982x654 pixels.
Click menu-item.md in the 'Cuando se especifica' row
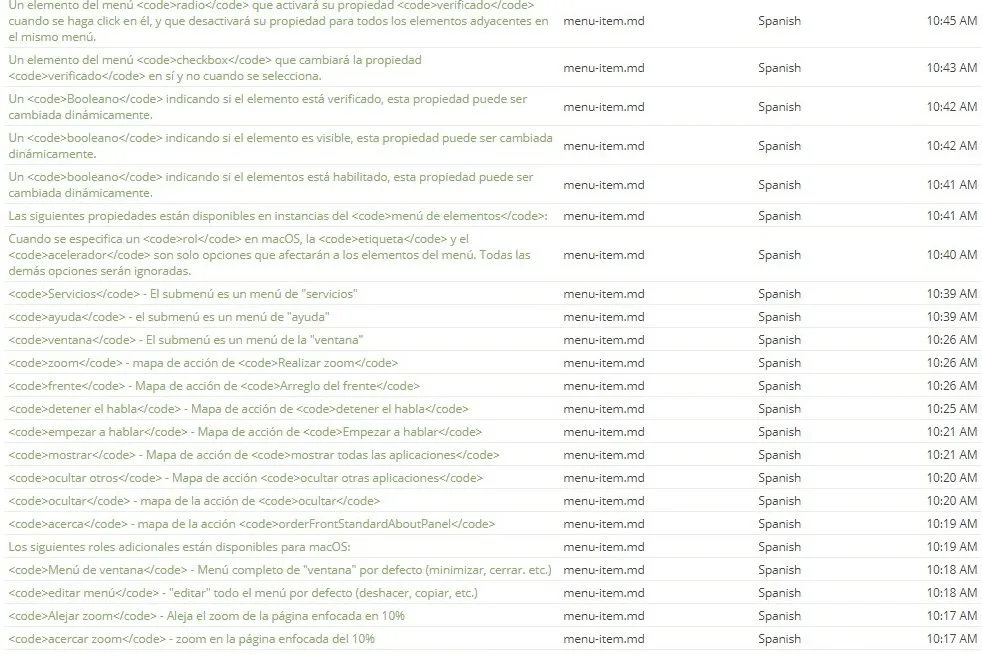click(x=604, y=255)
